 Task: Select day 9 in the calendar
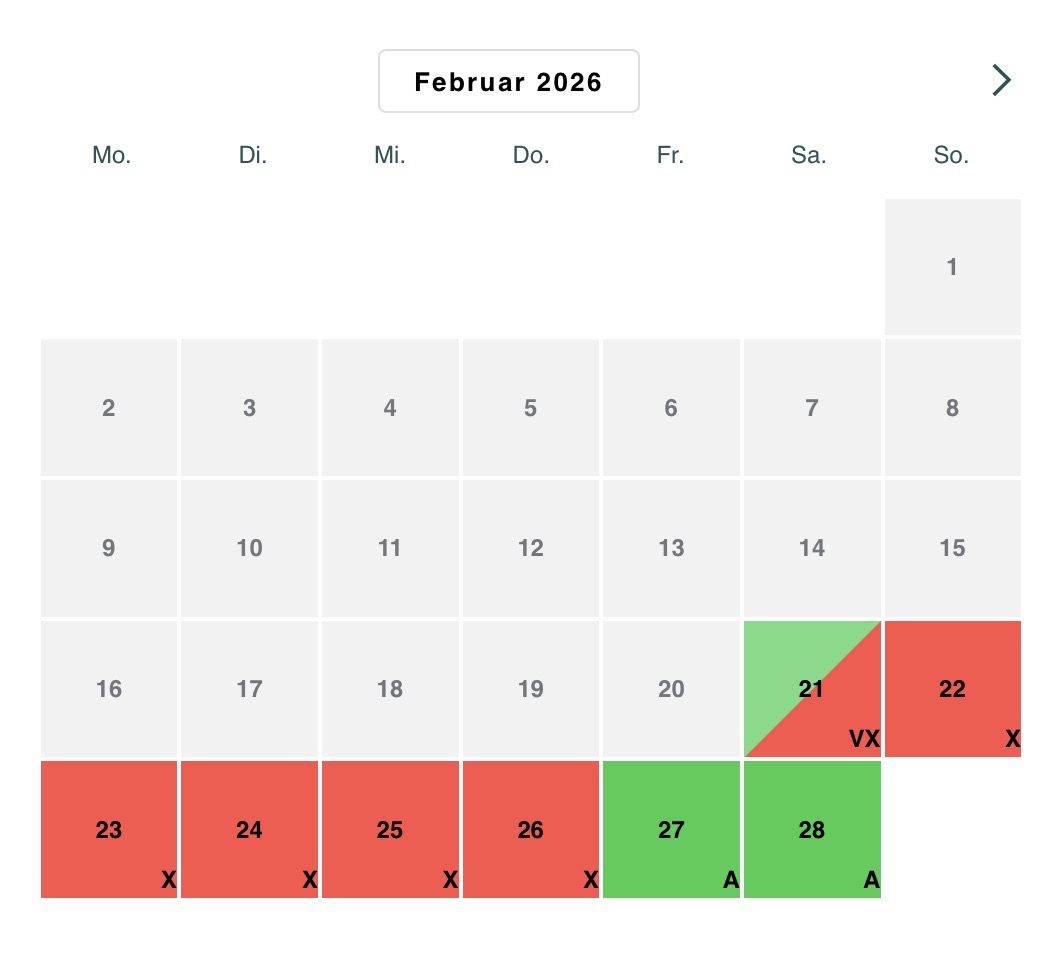109,548
